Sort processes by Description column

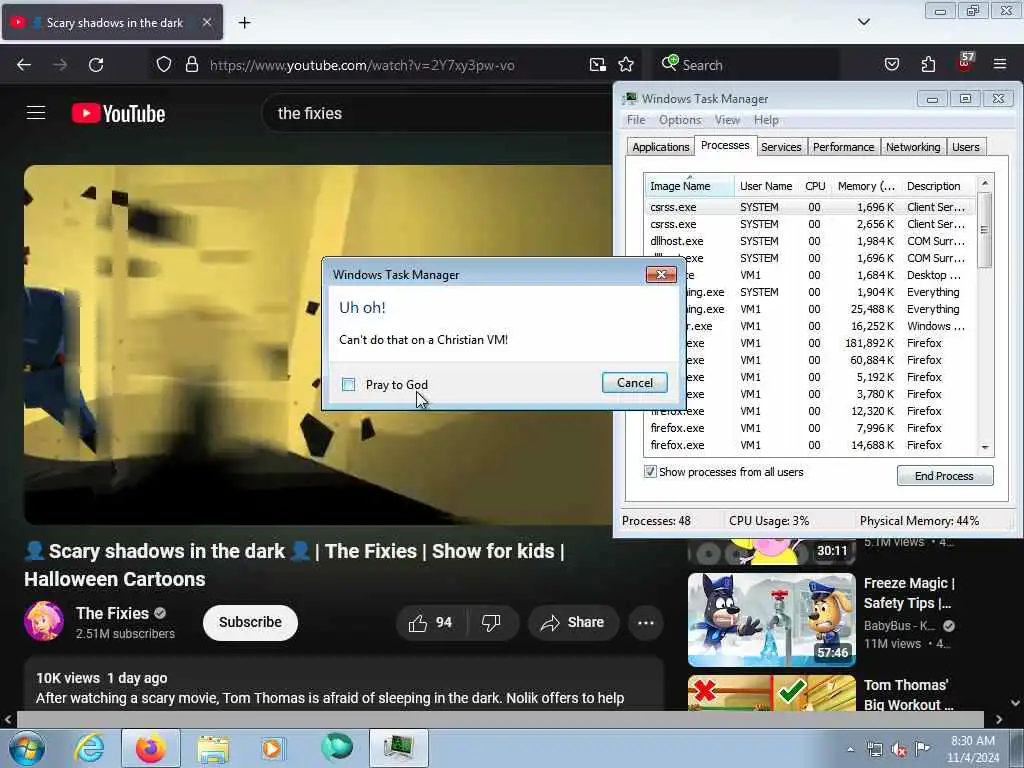pos(938,186)
